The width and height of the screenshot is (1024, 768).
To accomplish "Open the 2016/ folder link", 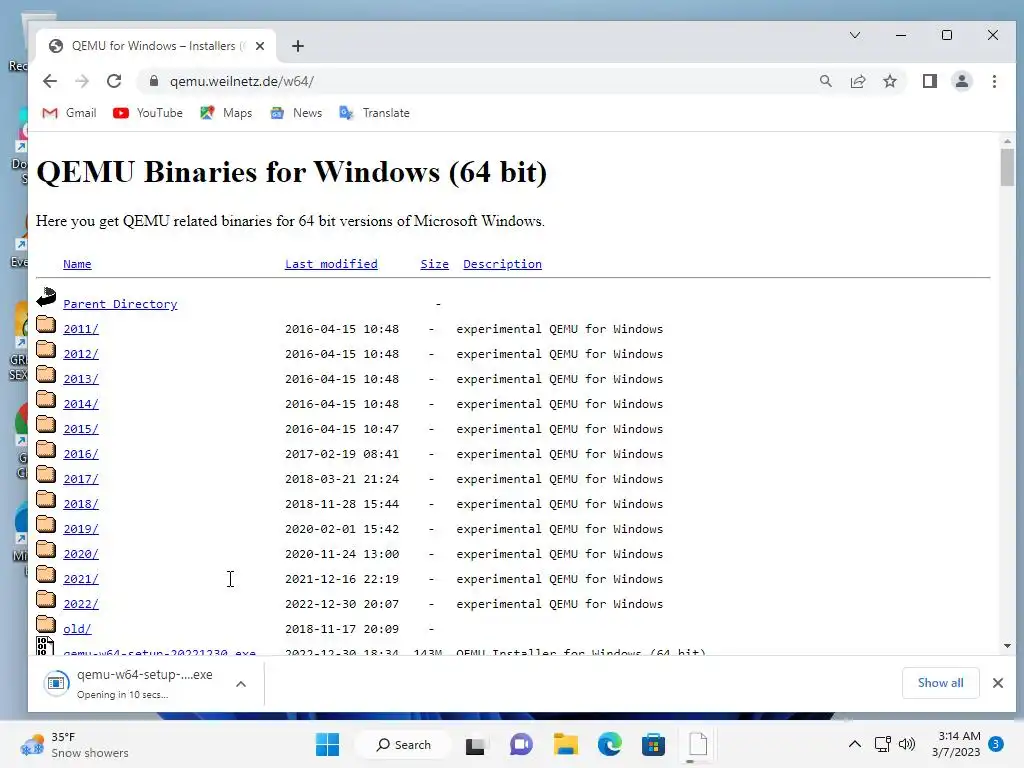I will click(81, 454).
